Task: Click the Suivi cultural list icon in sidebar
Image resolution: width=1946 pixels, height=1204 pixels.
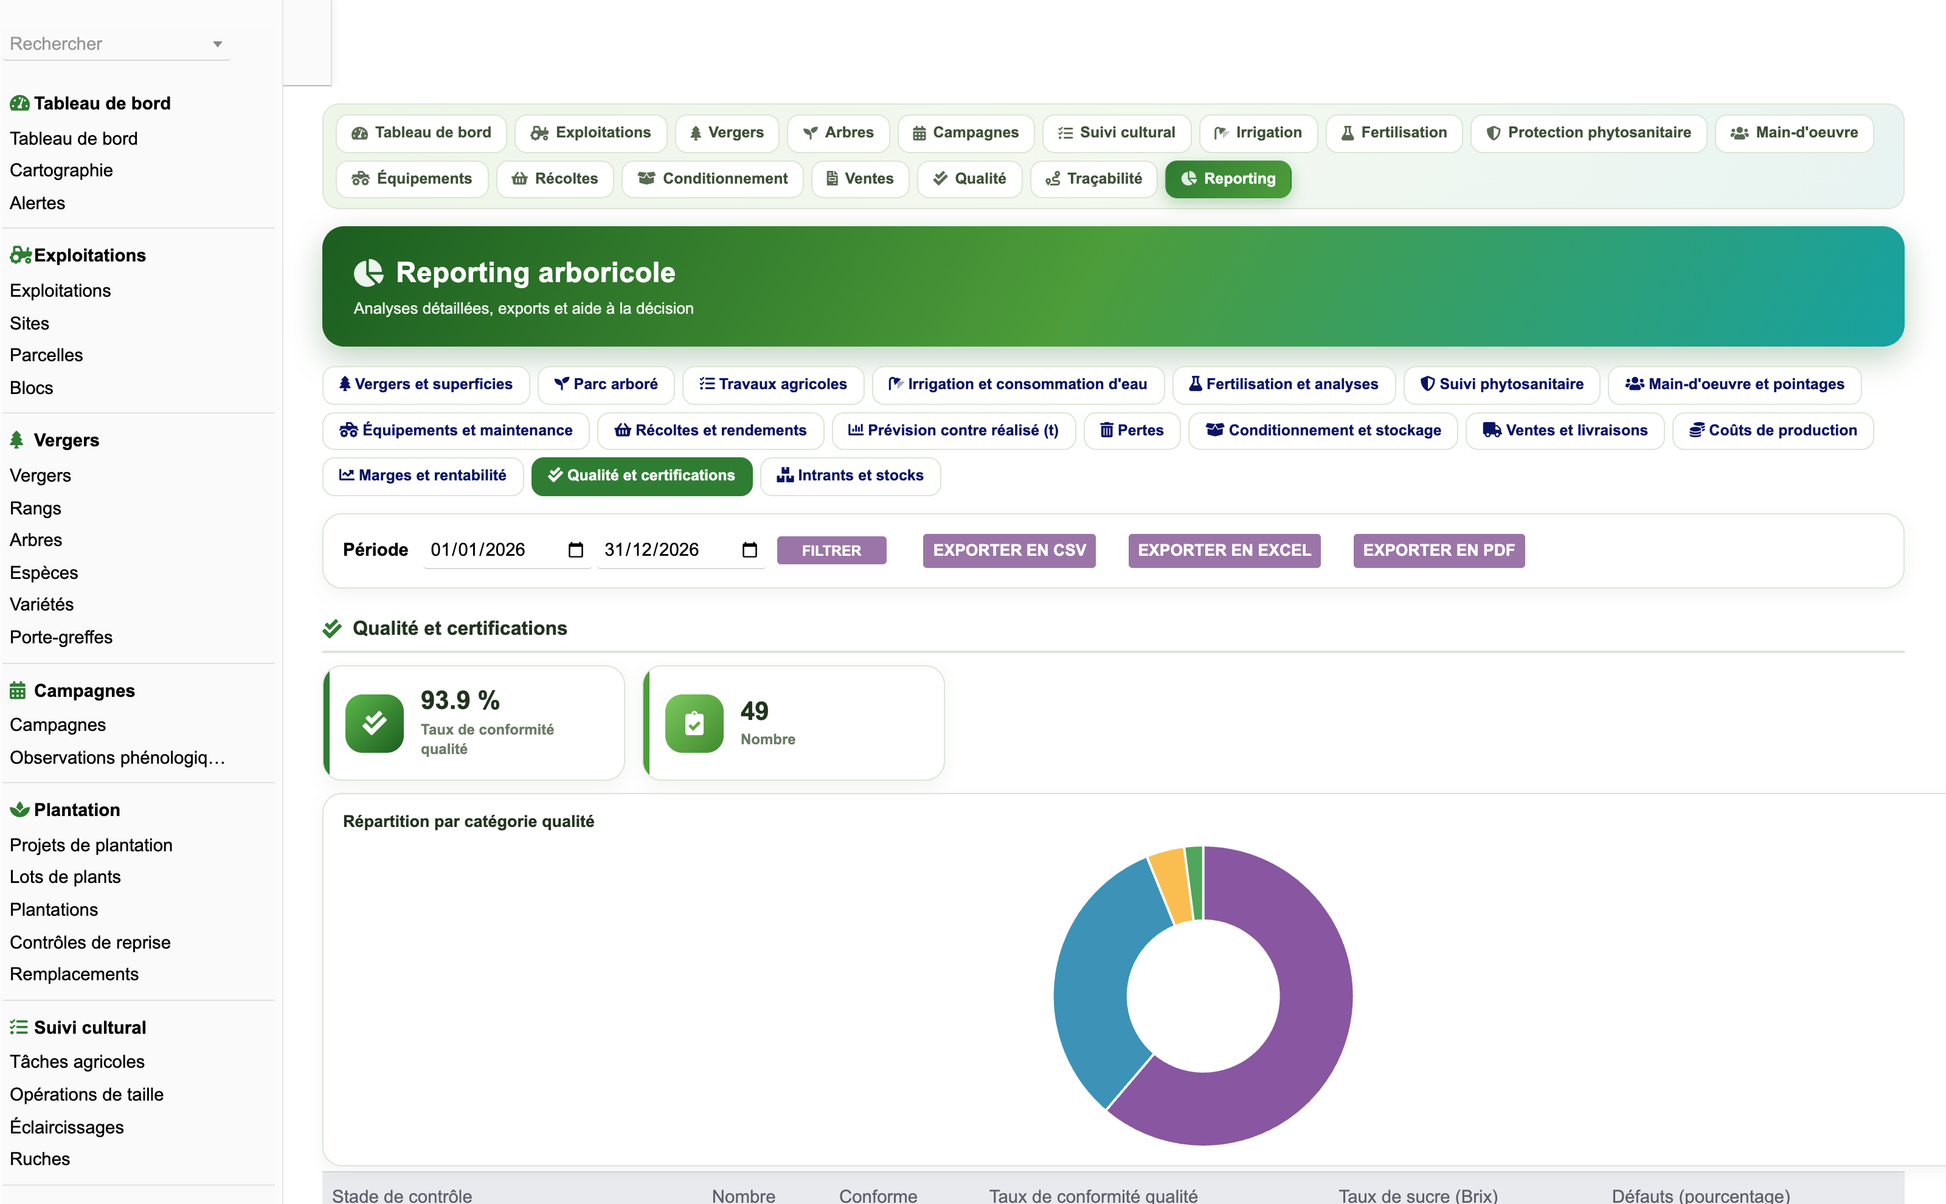Action: click(x=19, y=1027)
